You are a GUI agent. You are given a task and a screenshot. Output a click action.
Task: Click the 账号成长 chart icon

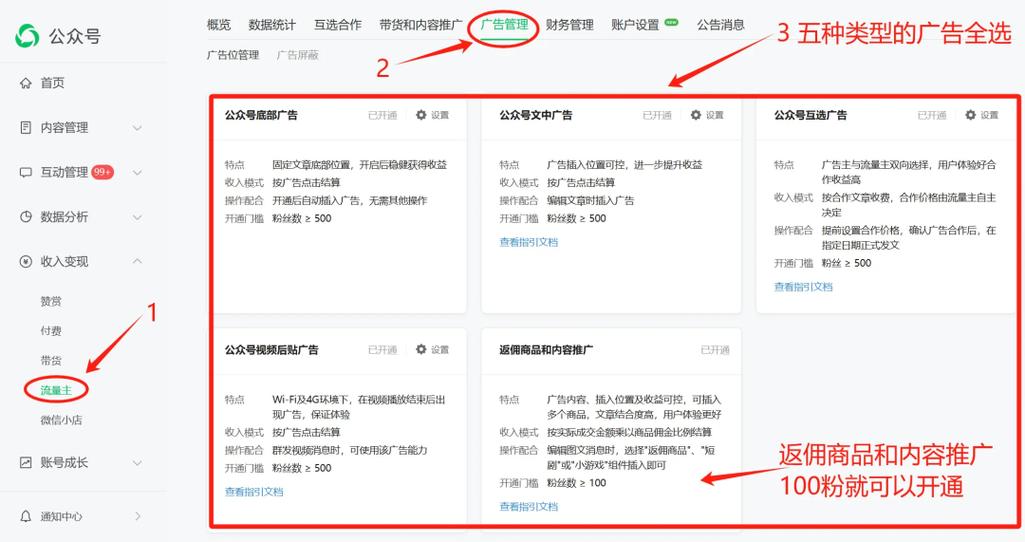[x=26, y=462]
